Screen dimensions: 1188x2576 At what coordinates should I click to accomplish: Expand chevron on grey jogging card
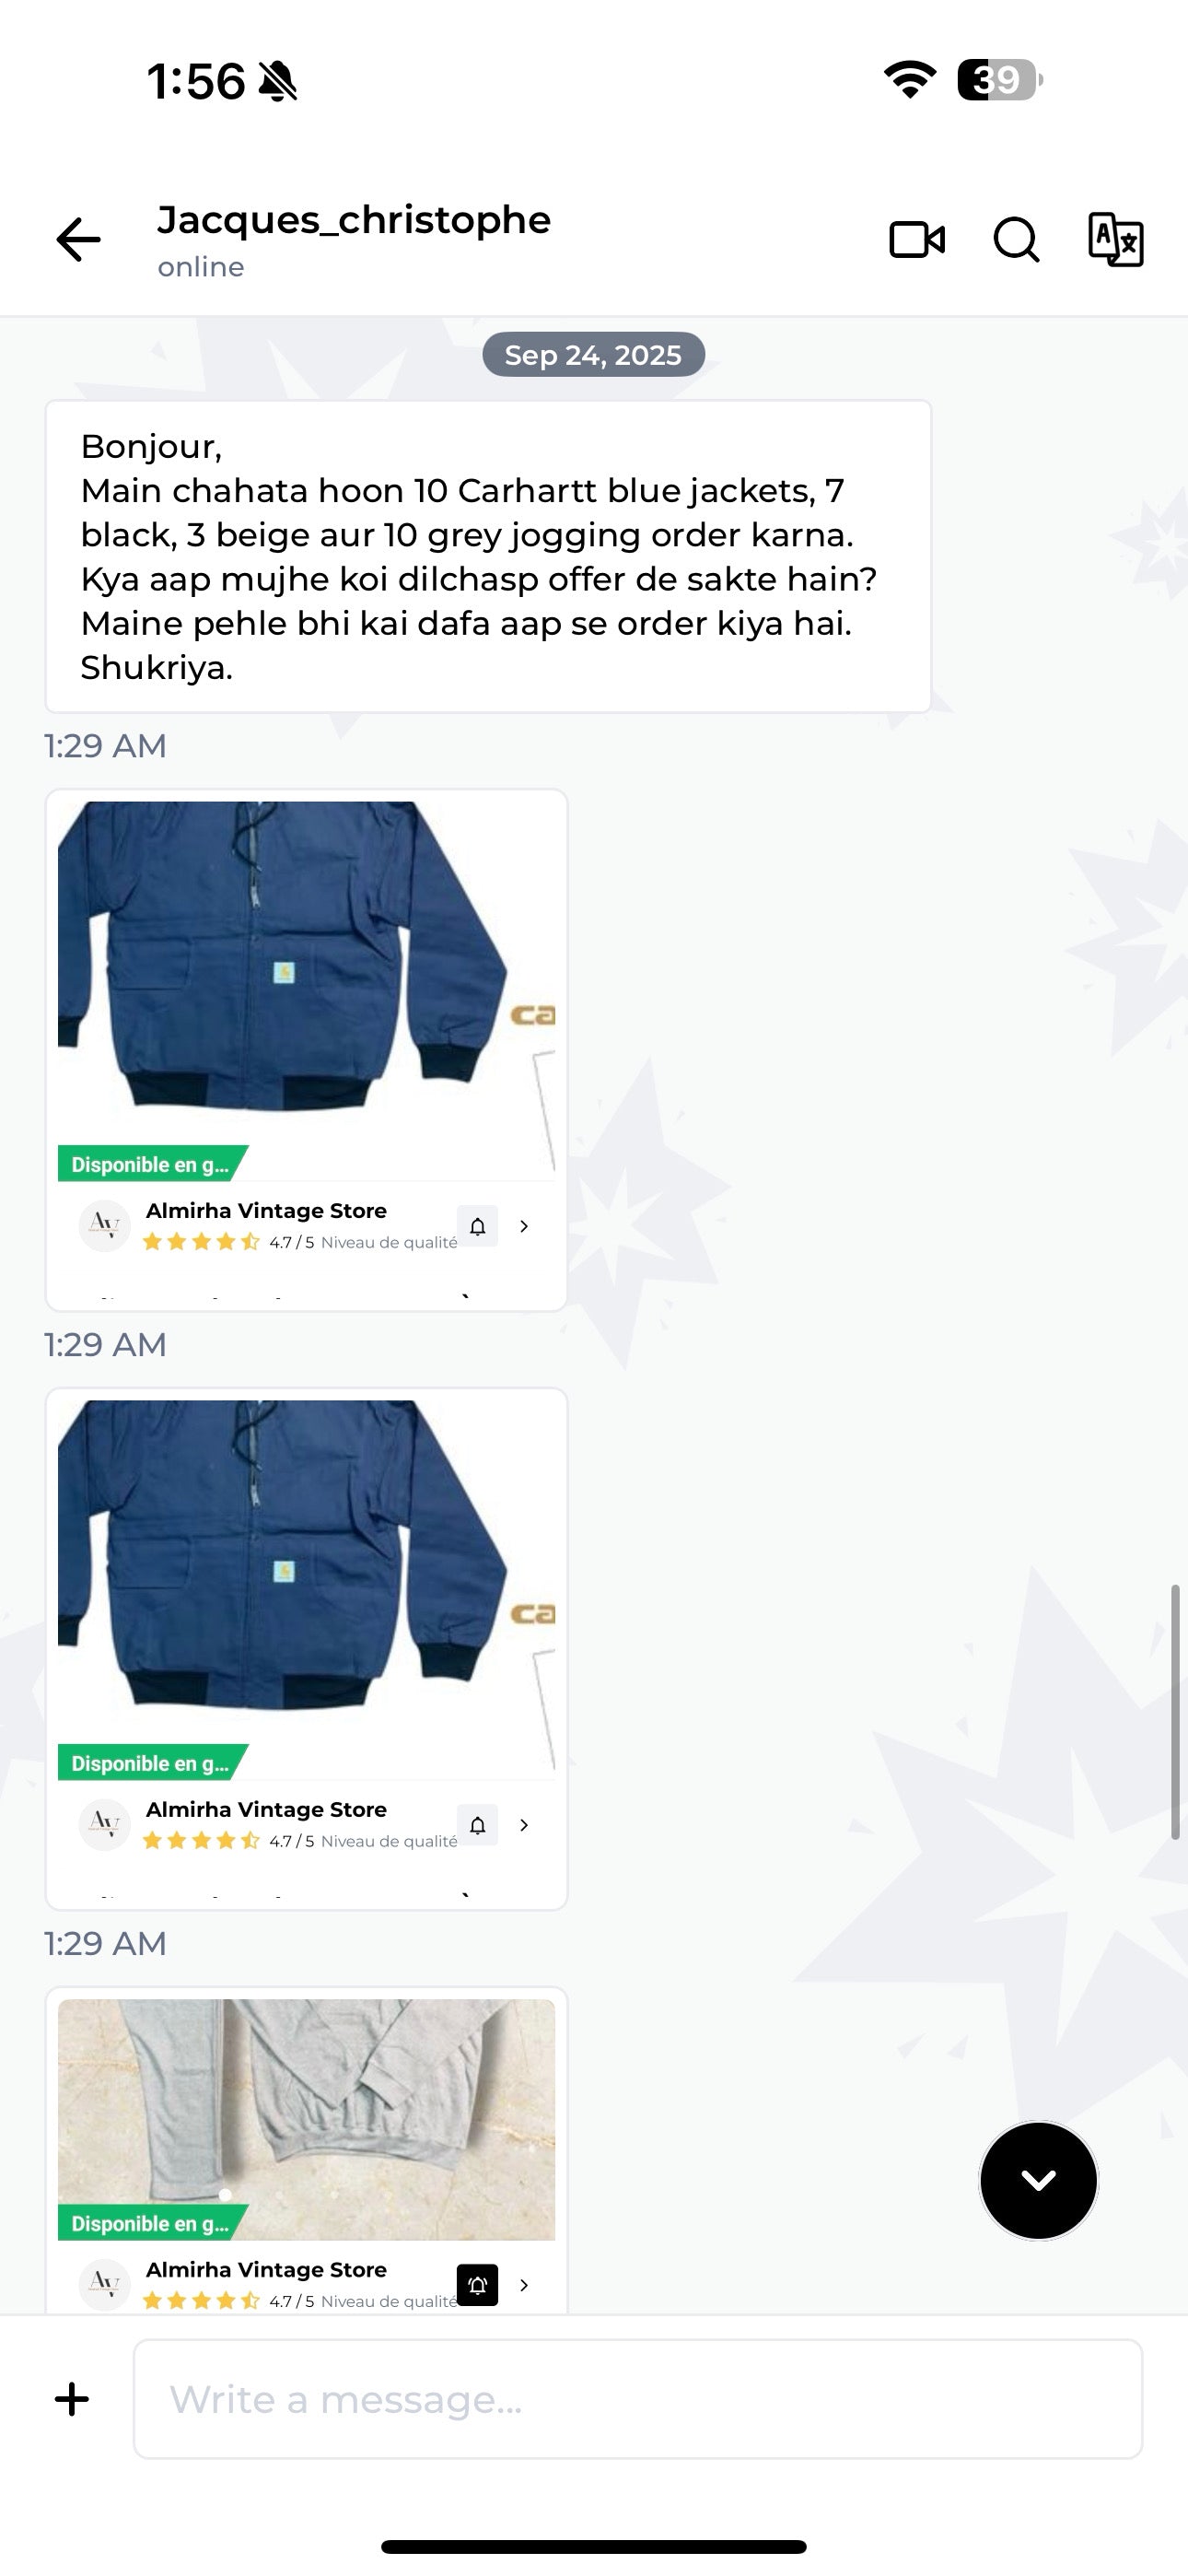pos(524,2285)
